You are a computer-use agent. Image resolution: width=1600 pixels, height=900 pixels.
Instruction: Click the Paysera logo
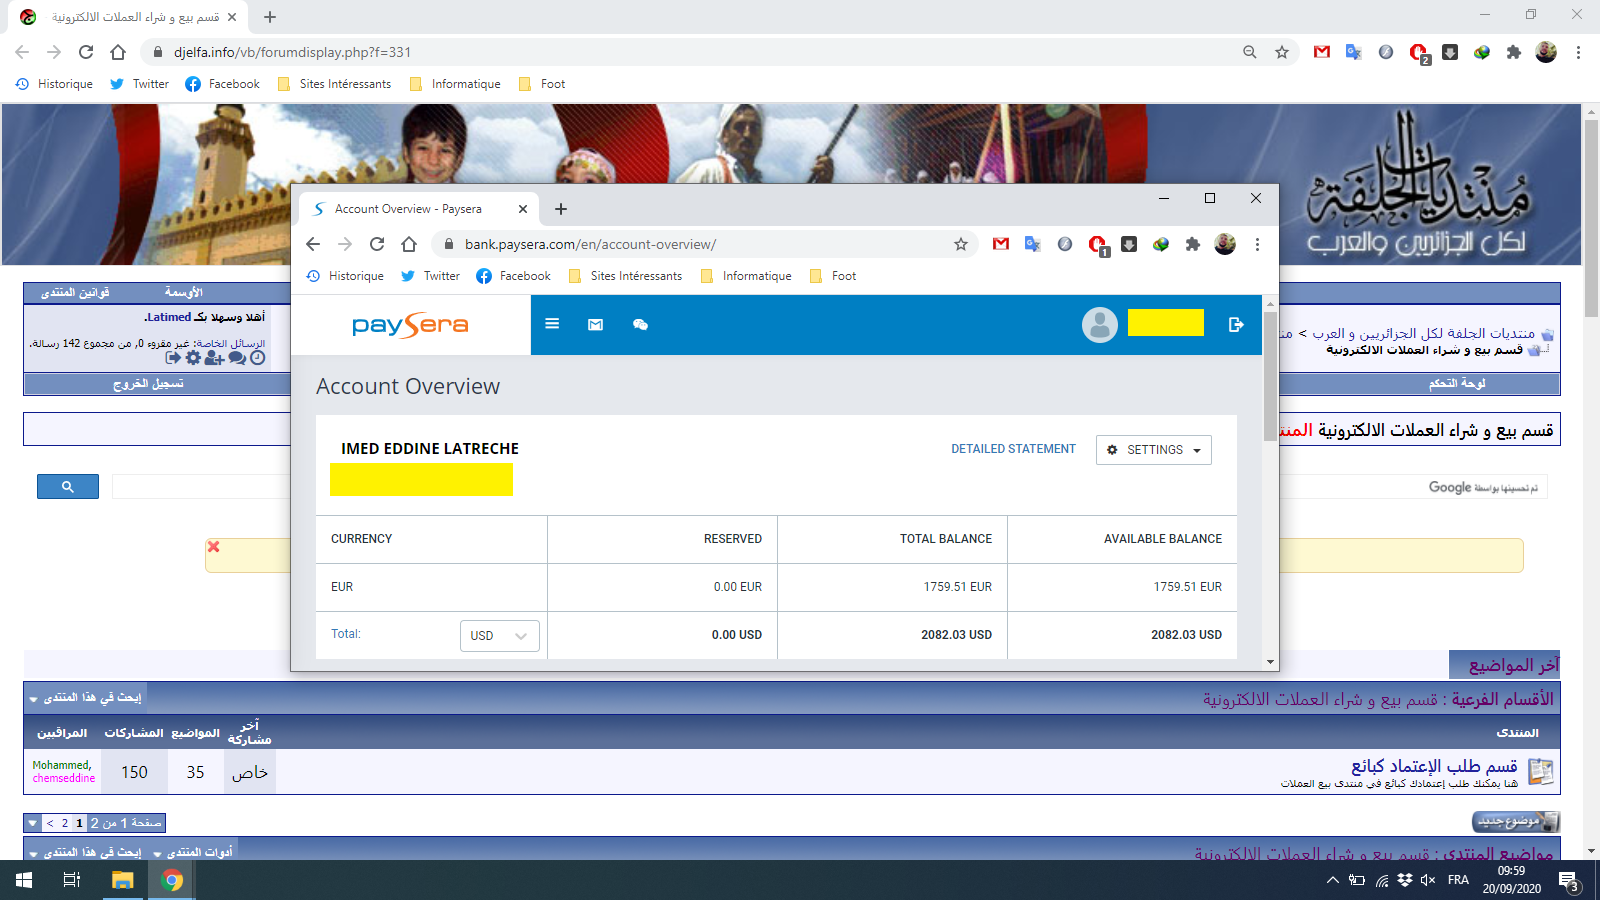pos(410,325)
